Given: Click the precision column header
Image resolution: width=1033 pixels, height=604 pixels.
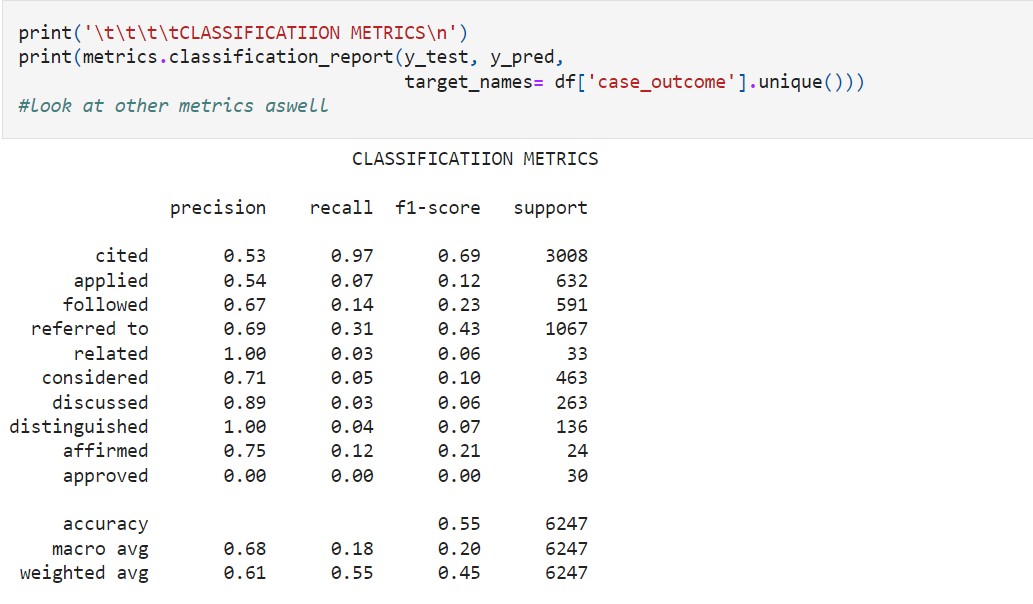Looking at the screenshot, I should [x=218, y=208].
